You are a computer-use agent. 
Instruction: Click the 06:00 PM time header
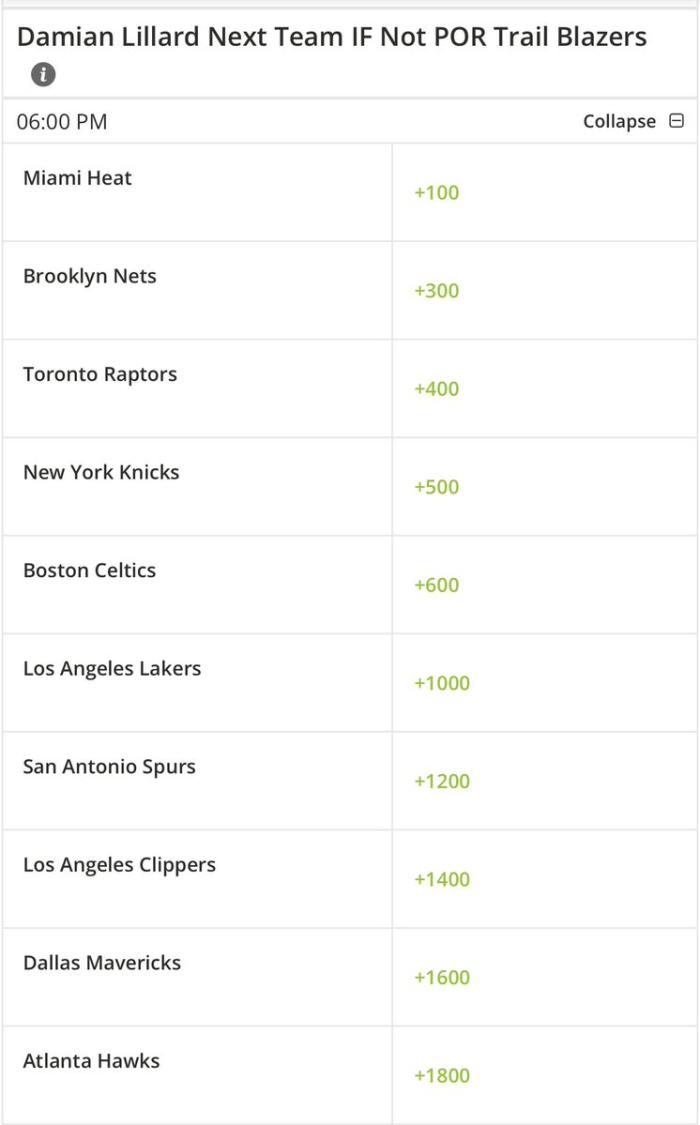62,122
